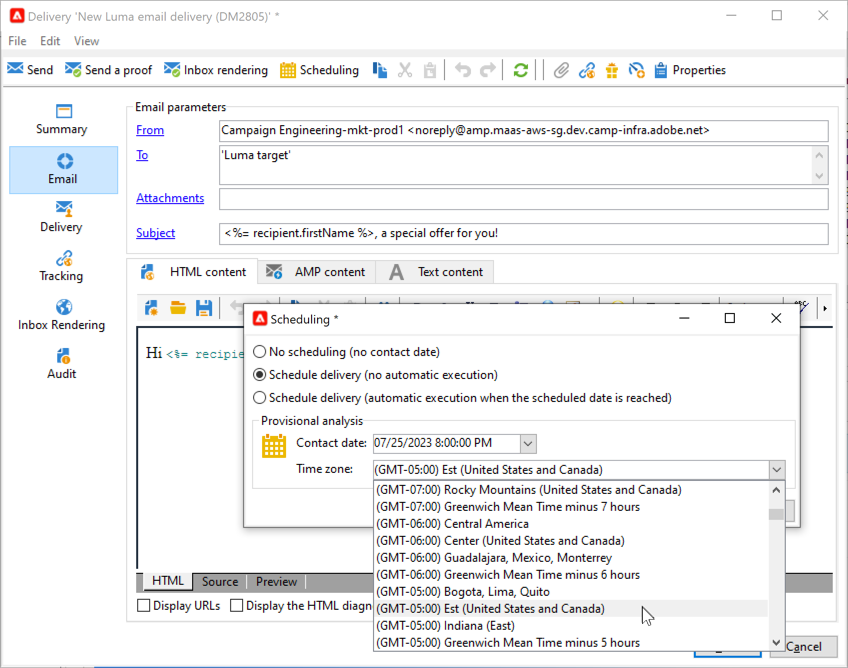Click the Redo arrow icon

pyautogui.click(x=488, y=70)
